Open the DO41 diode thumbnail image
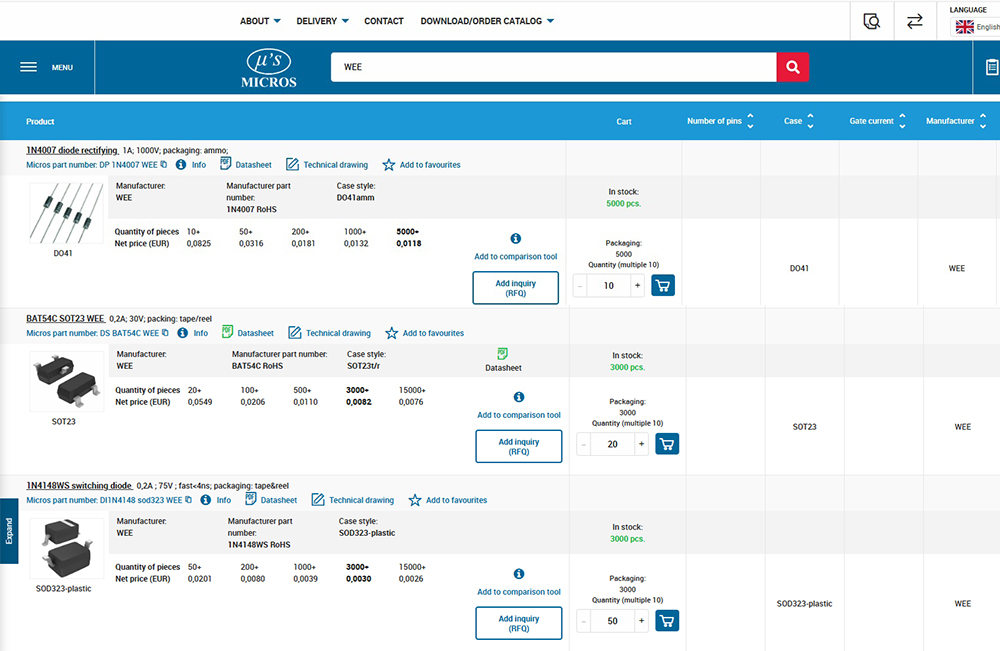The height and width of the screenshot is (651, 1000). pos(66,213)
